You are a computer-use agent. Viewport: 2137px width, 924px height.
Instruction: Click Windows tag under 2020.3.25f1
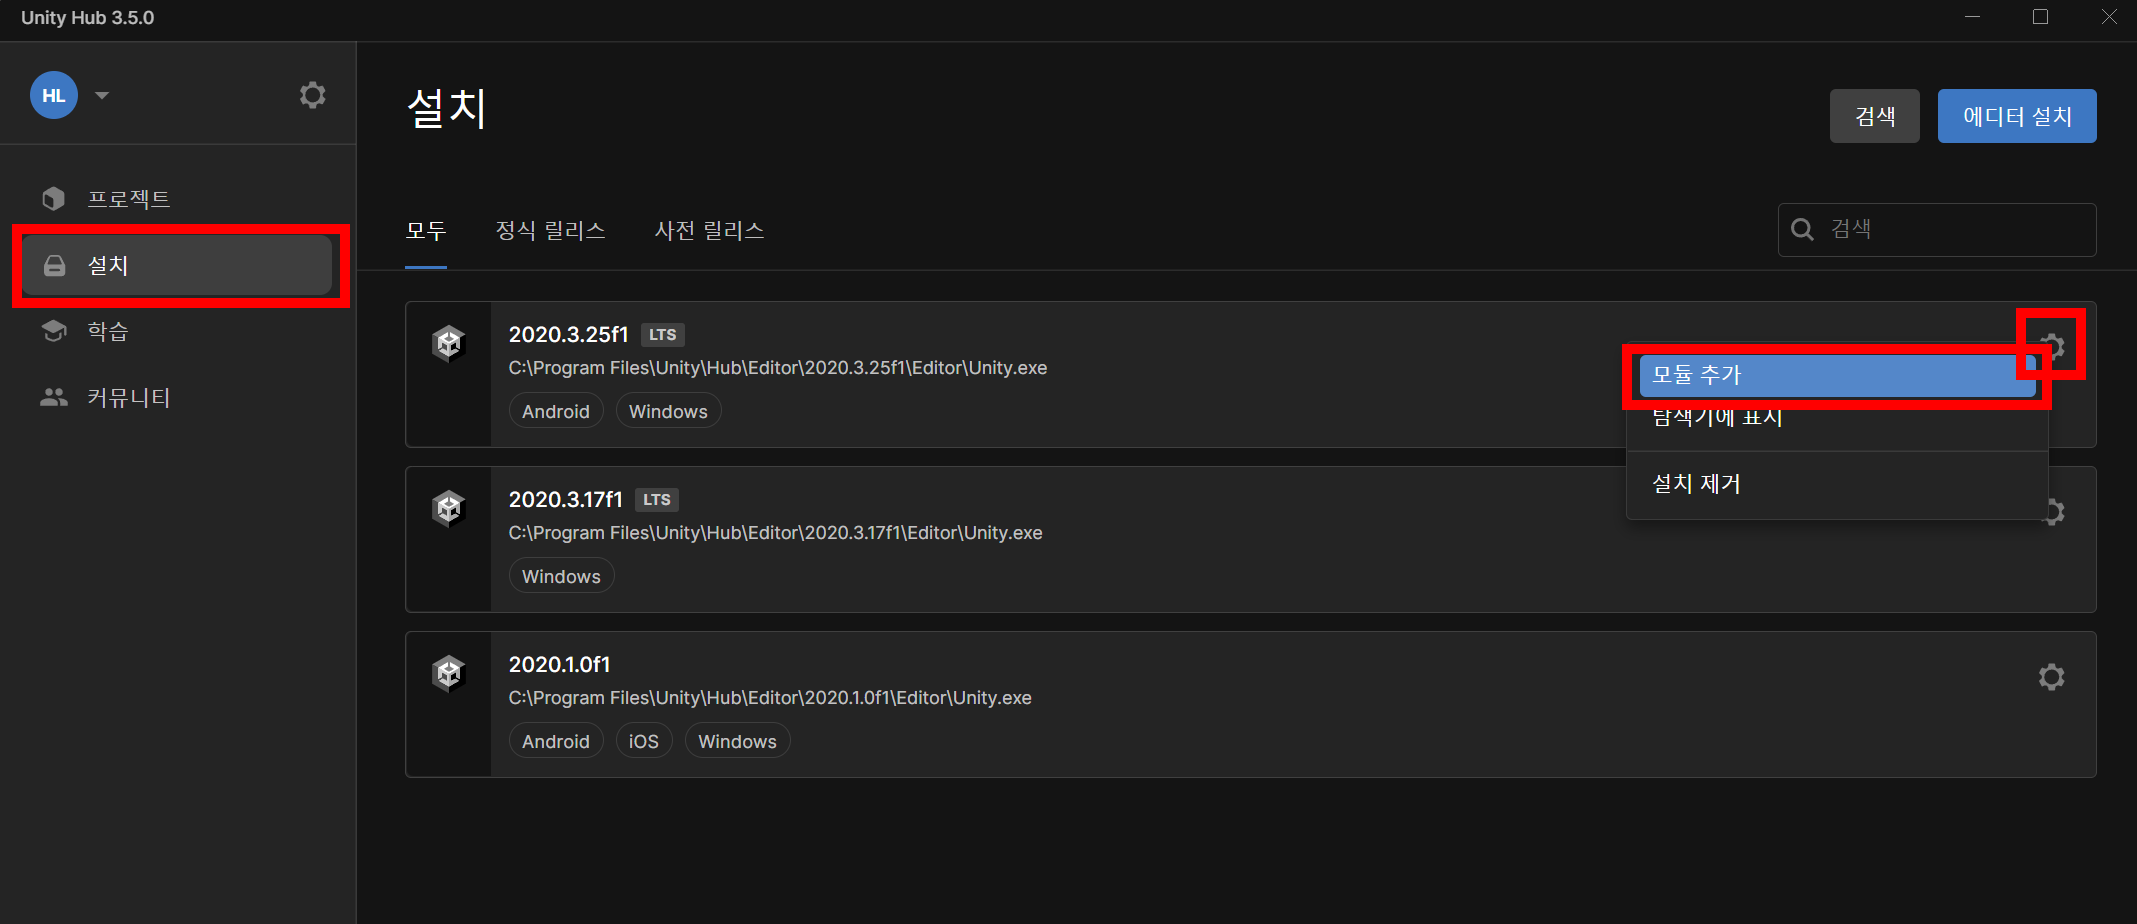[668, 411]
